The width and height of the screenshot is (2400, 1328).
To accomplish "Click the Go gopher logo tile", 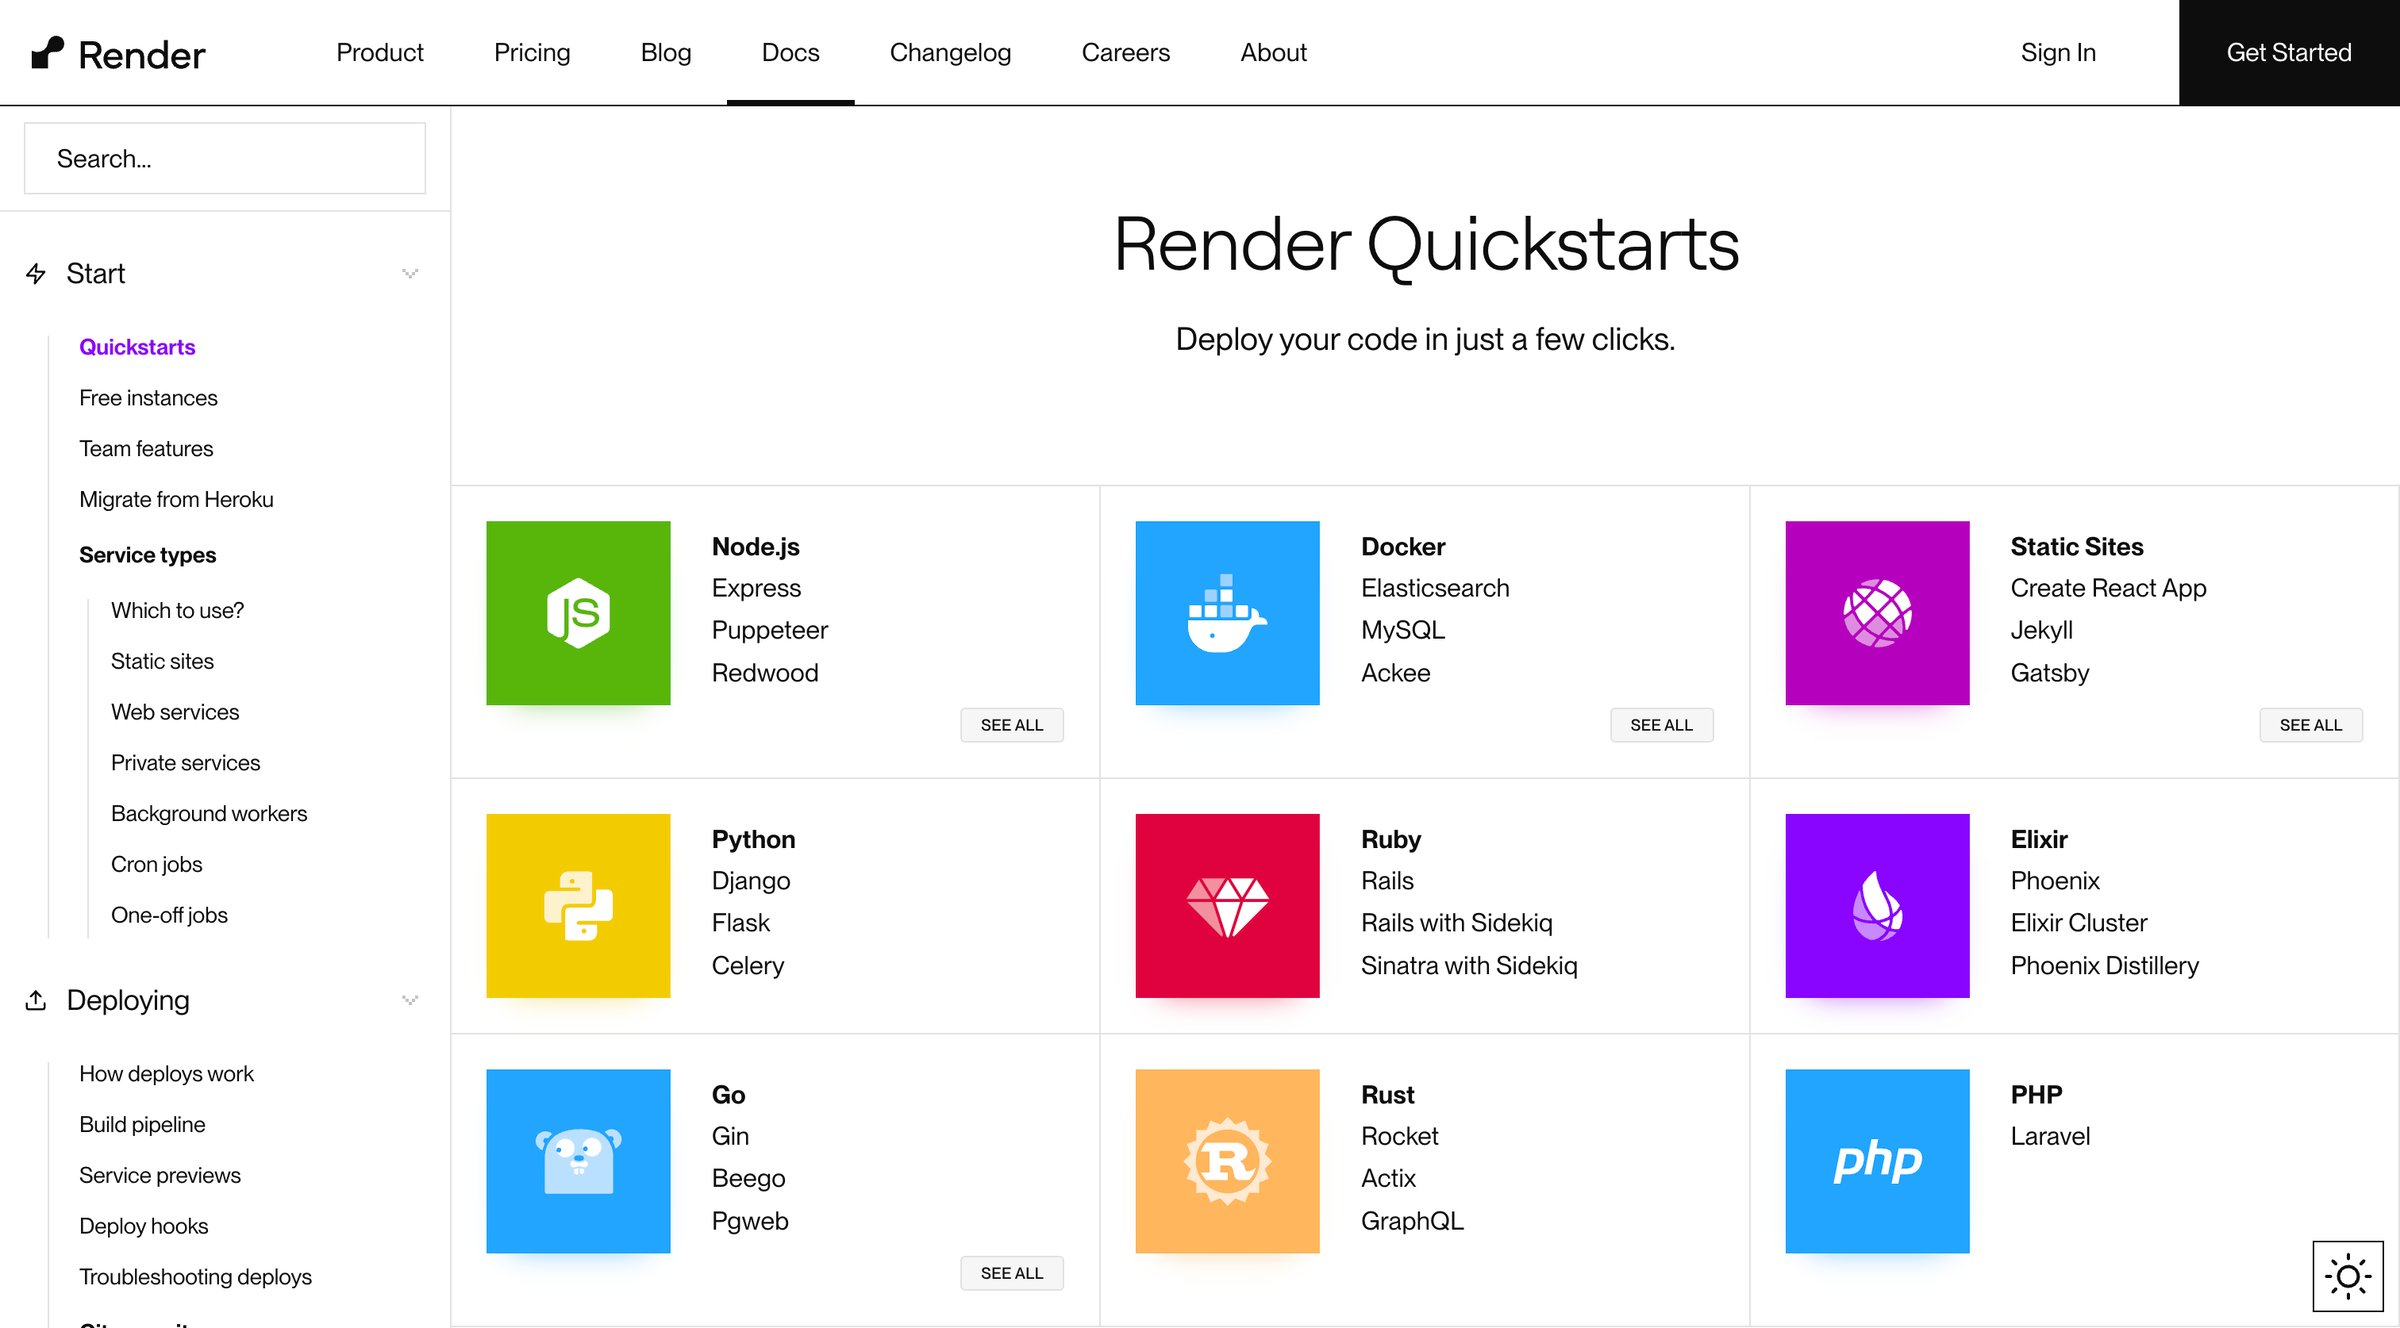I will pyautogui.click(x=578, y=1161).
